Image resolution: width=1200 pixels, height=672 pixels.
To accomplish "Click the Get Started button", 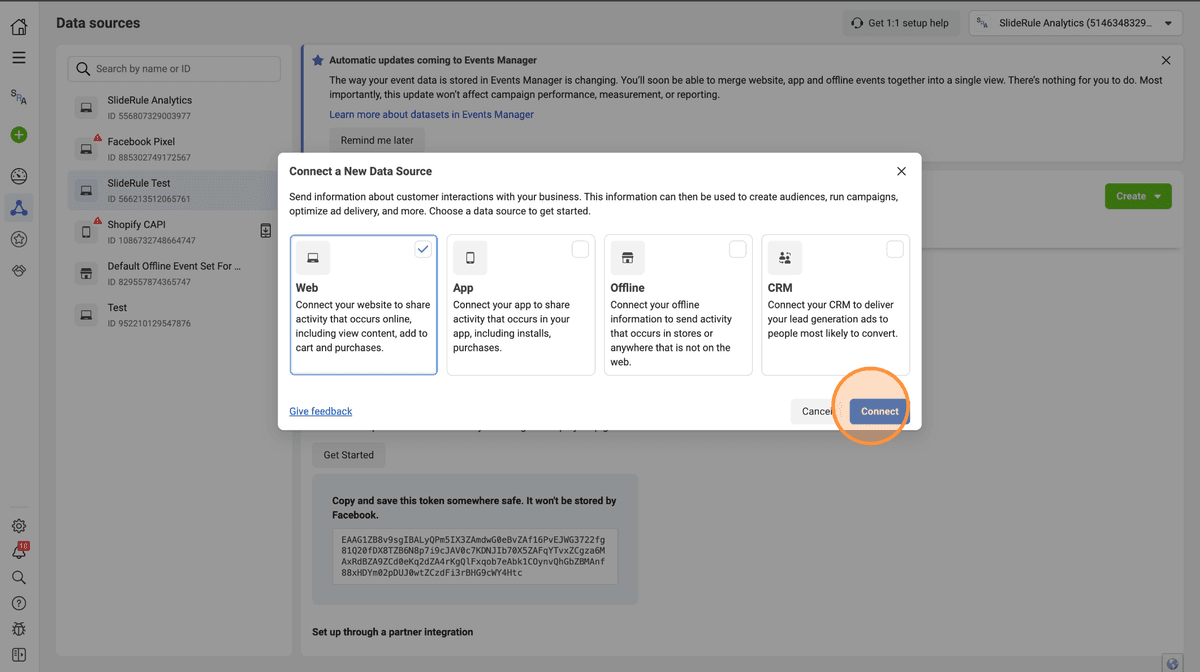I will point(348,455).
